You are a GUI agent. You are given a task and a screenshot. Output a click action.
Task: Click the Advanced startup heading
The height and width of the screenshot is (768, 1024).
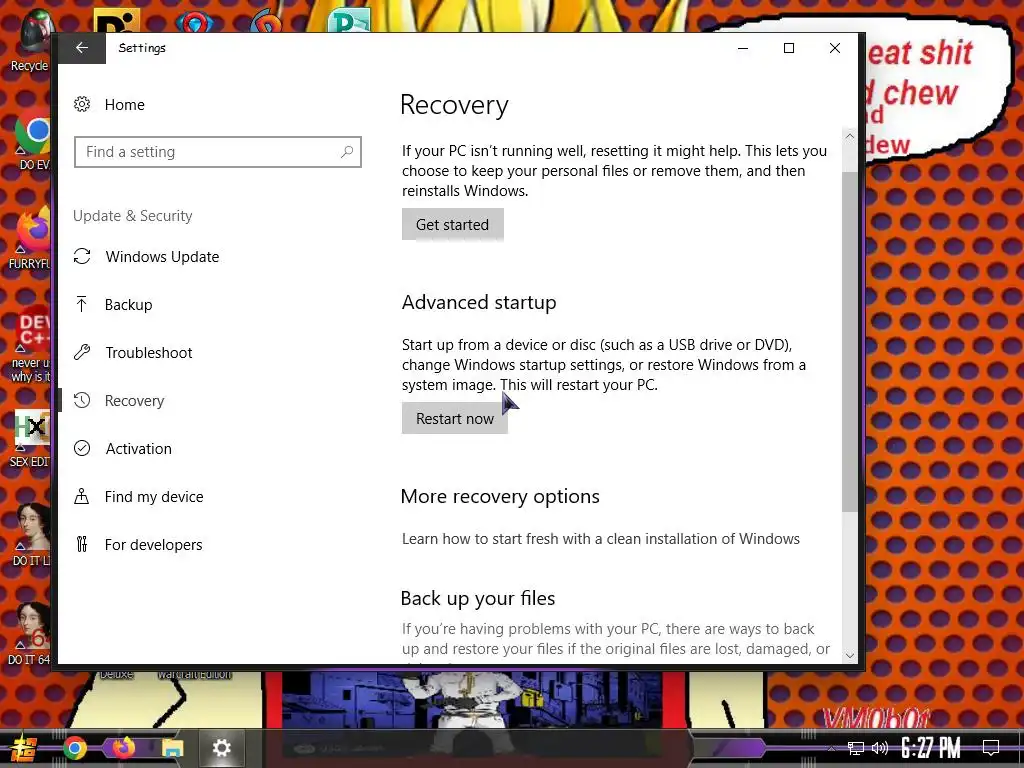point(479,302)
